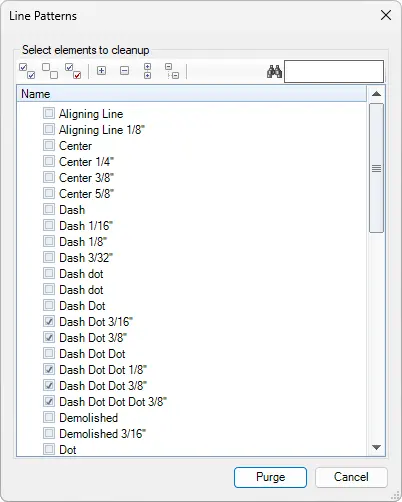Image resolution: width=402 pixels, height=502 pixels.
Task: Check the Aligning Line 1/8" checkbox
Action: pyautogui.click(x=49, y=129)
